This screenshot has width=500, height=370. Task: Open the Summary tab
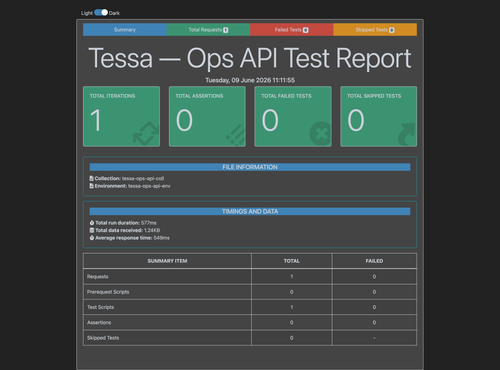coord(125,30)
